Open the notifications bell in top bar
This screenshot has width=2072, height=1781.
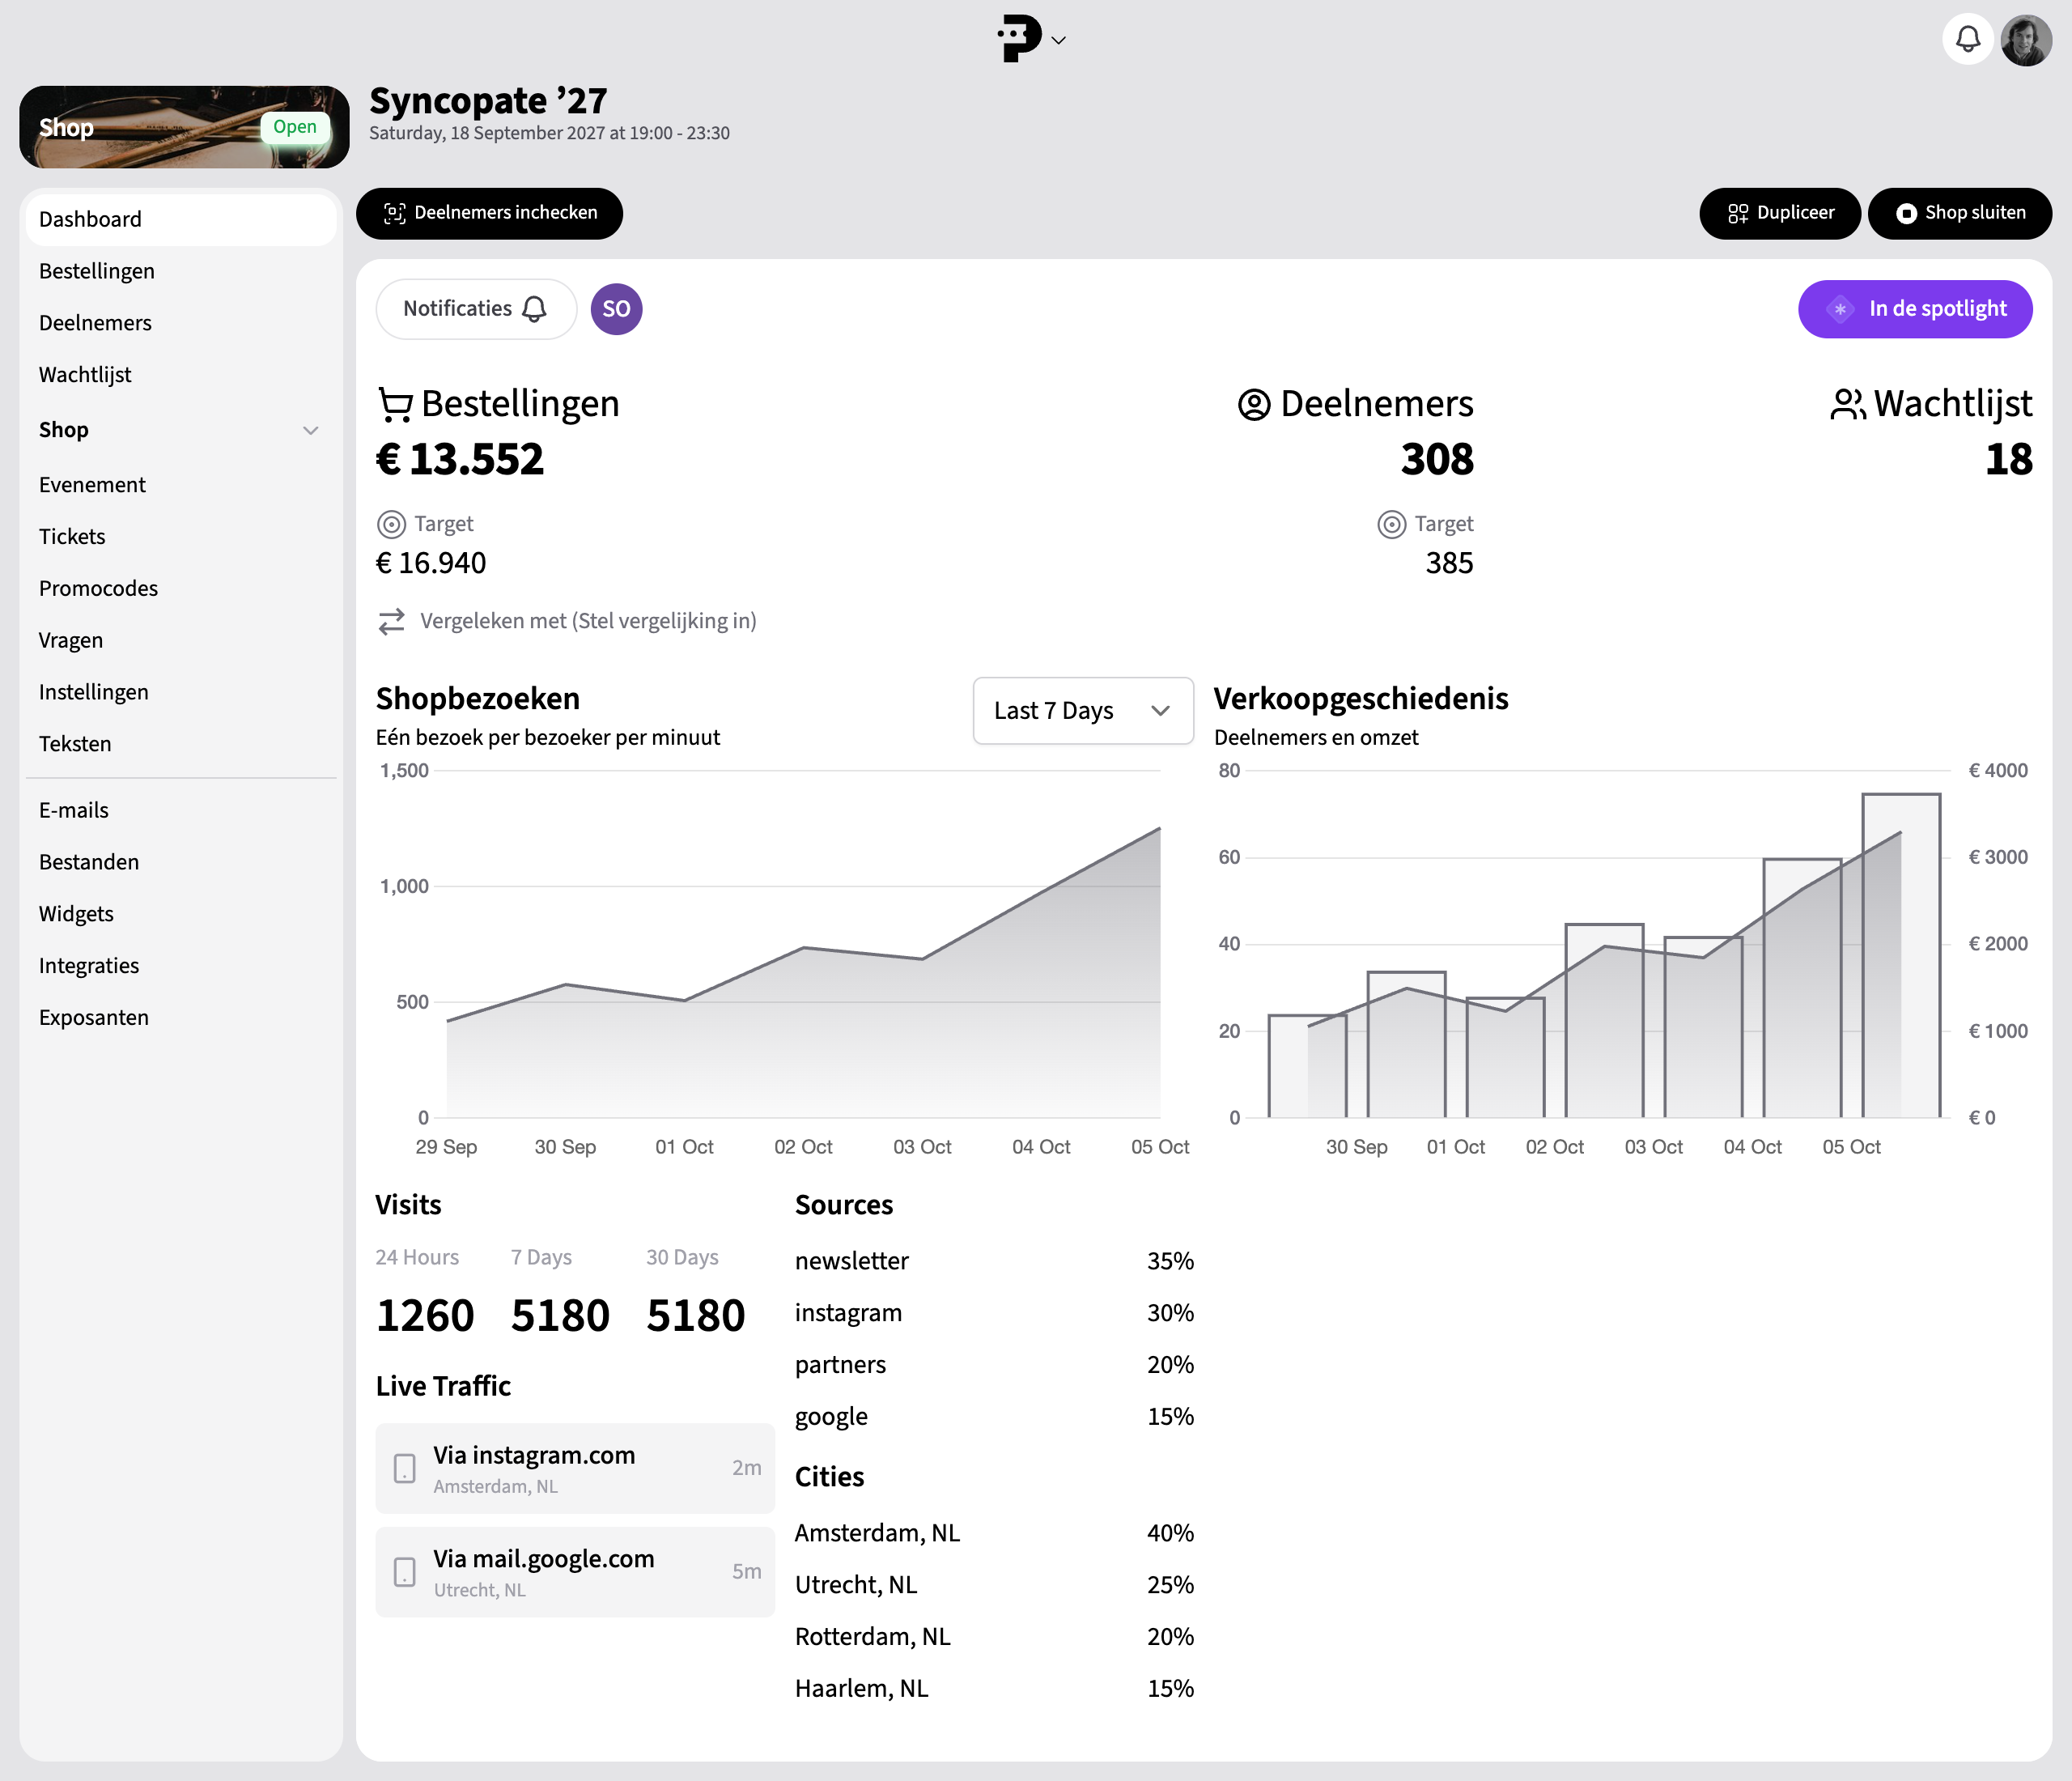(x=1967, y=40)
